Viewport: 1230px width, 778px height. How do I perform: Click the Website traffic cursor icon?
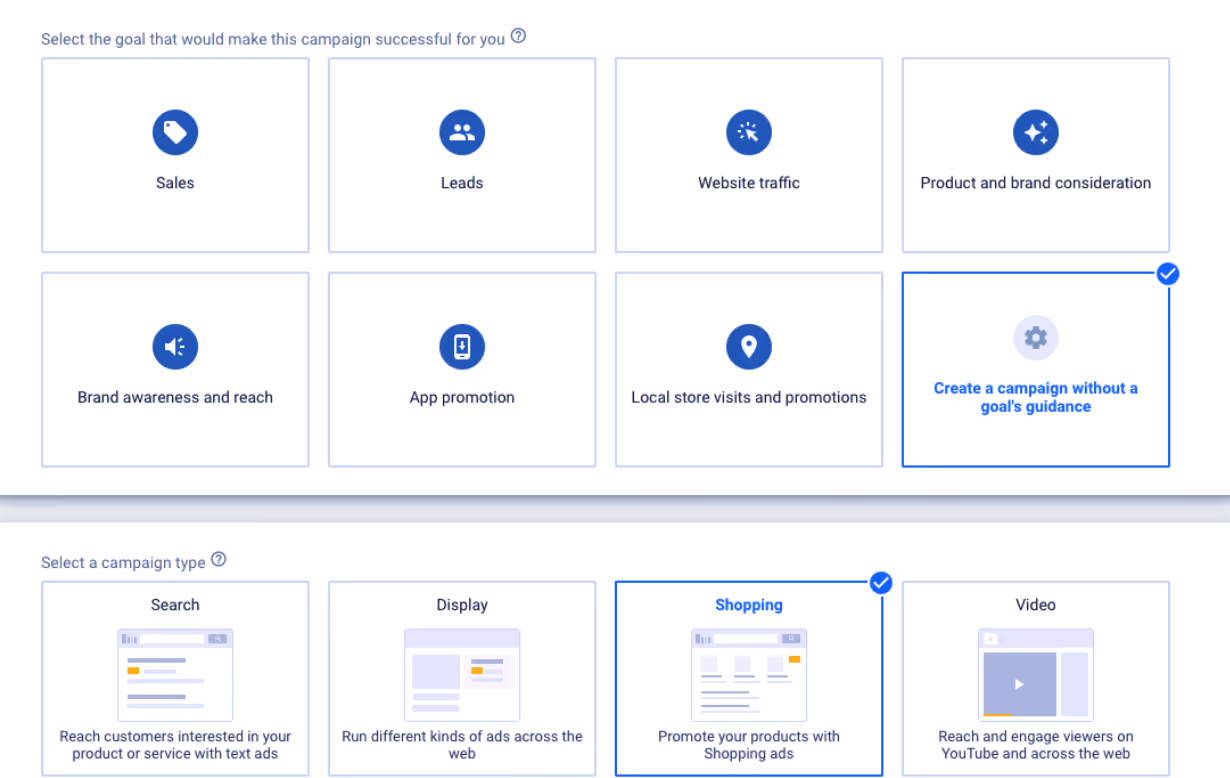(x=749, y=132)
